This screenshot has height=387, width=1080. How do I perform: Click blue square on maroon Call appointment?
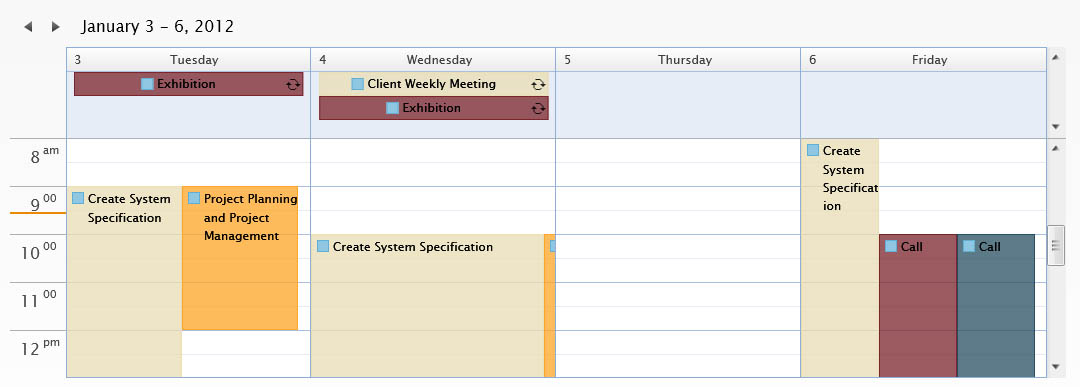pos(891,246)
